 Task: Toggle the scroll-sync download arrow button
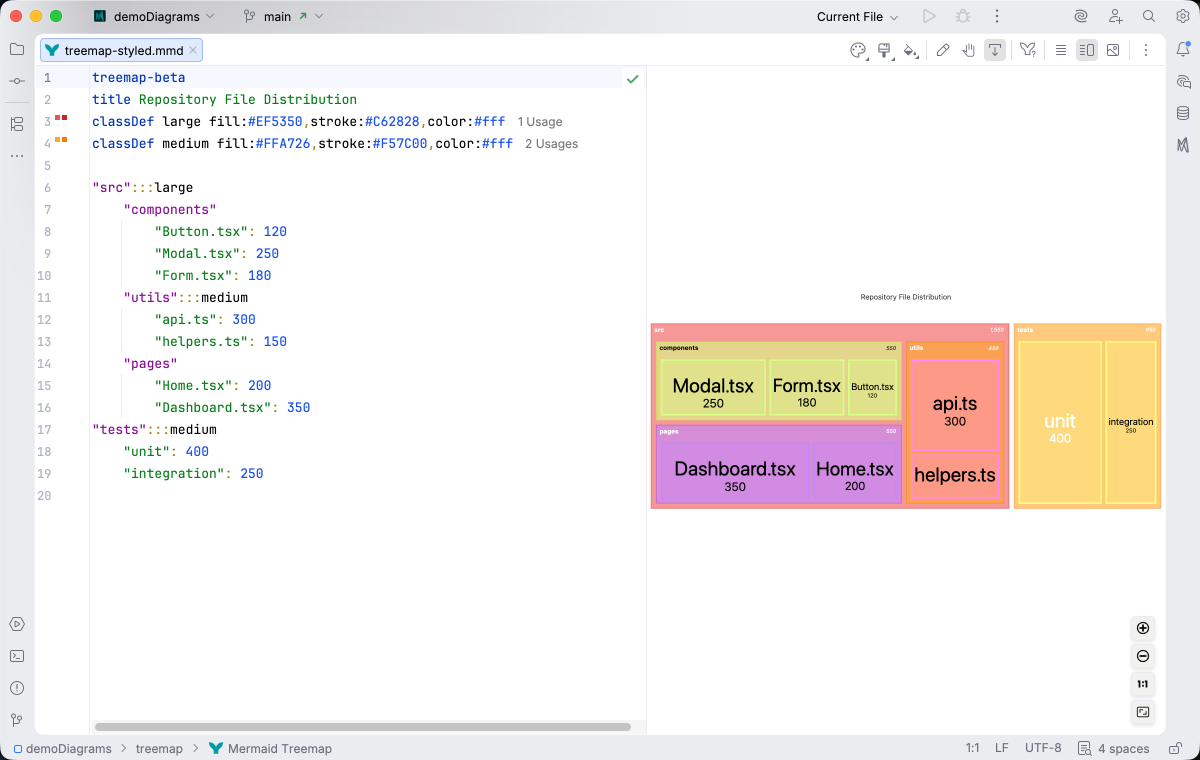(x=995, y=50)
